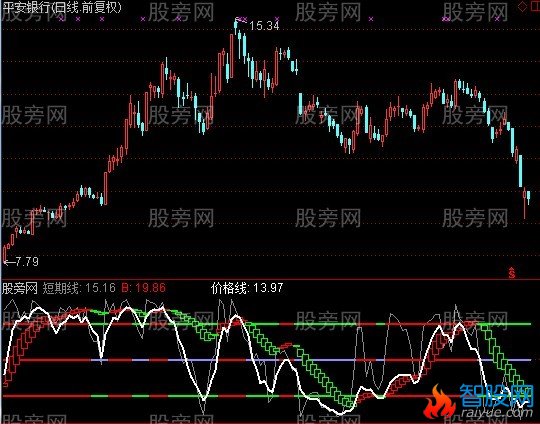Click the 15.34 high price label
This screenshot has height=424, width=540.
pos(264,26)
